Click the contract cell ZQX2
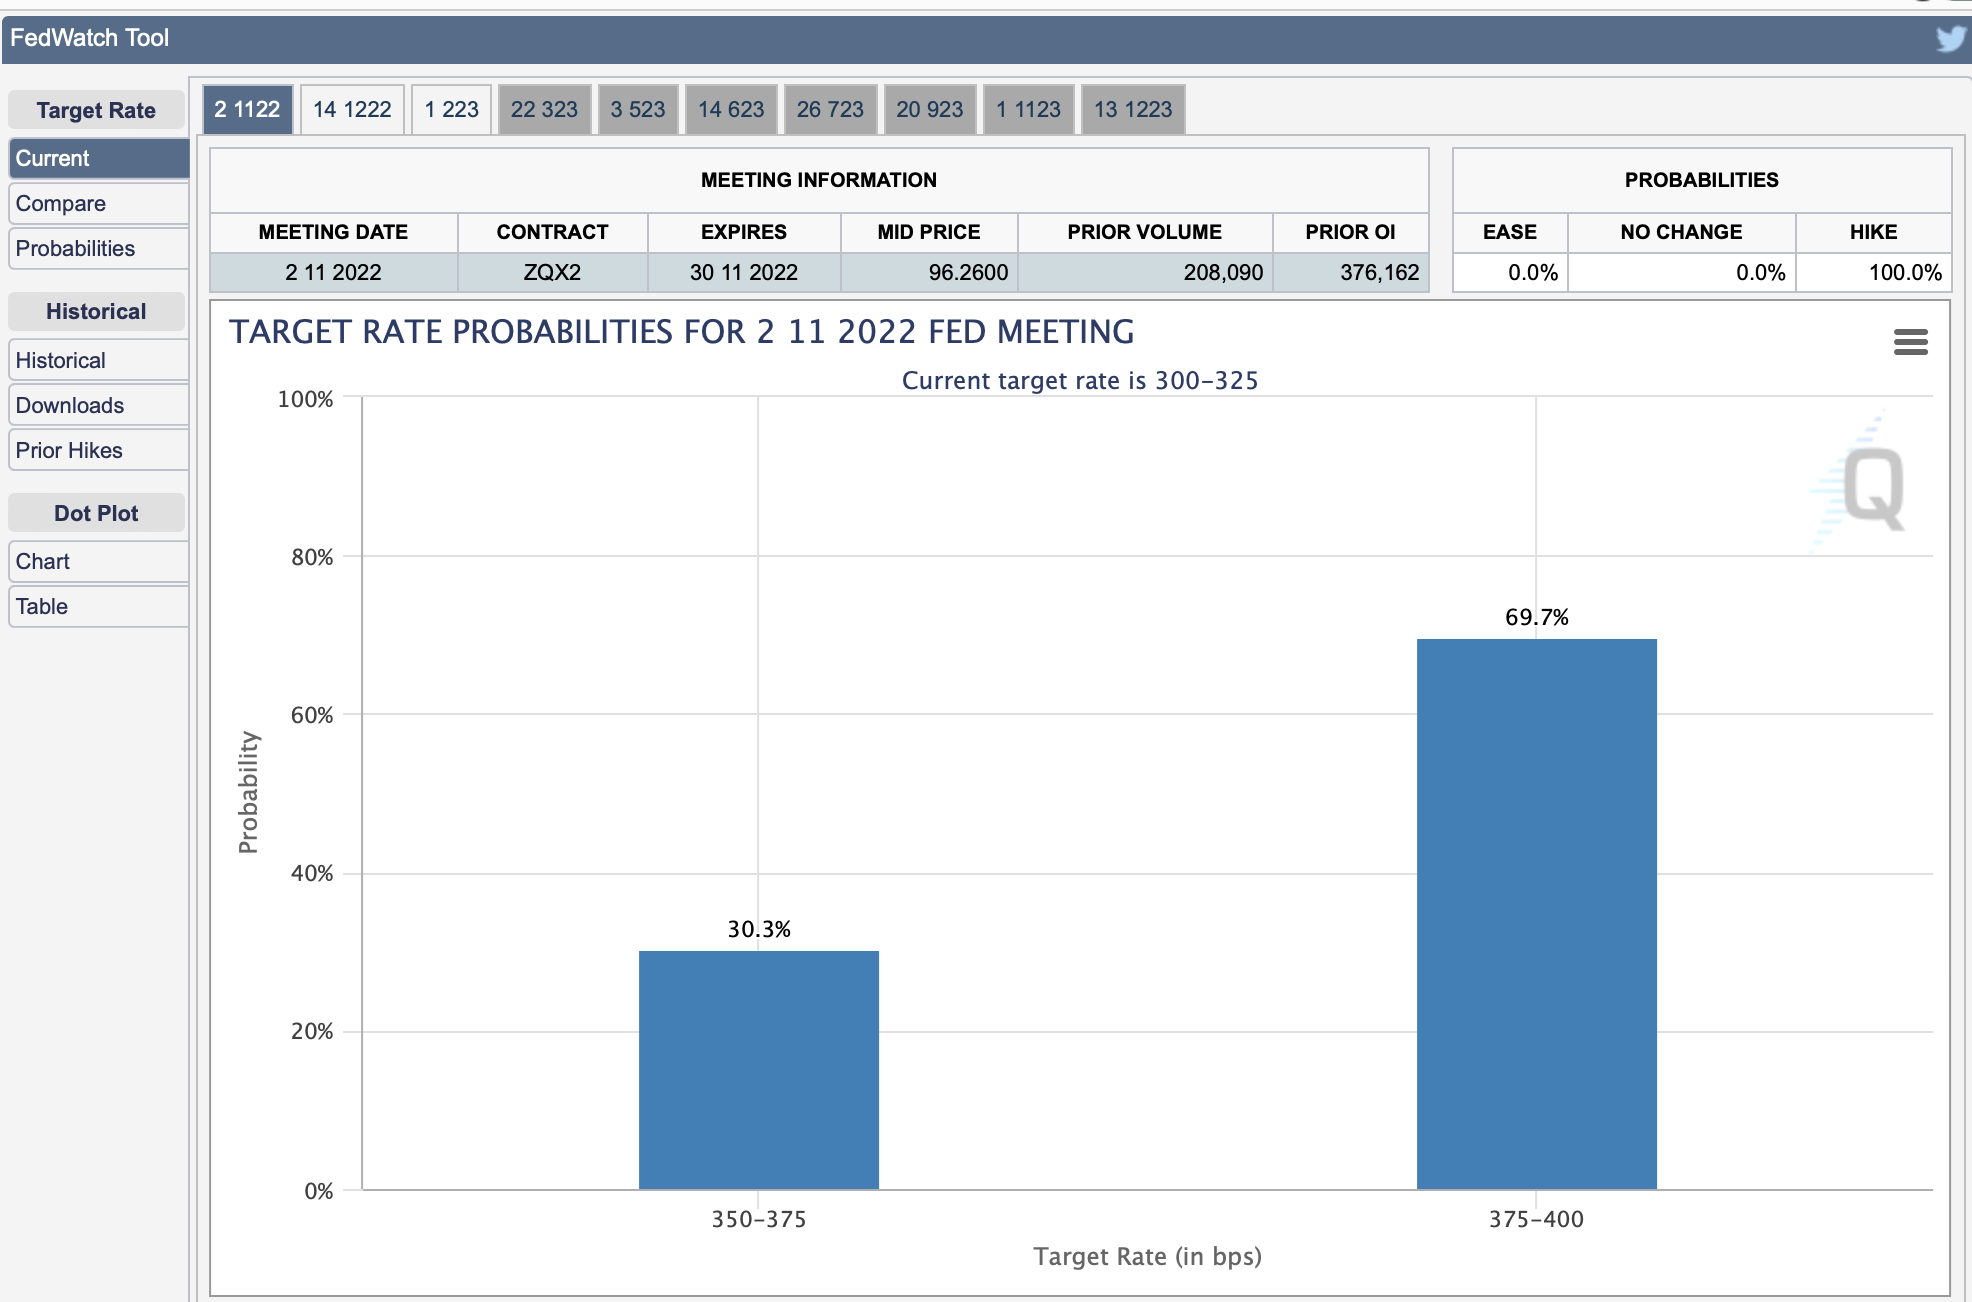The width and height of the screenshot is (1972, 1302). (x=552, y=272)
